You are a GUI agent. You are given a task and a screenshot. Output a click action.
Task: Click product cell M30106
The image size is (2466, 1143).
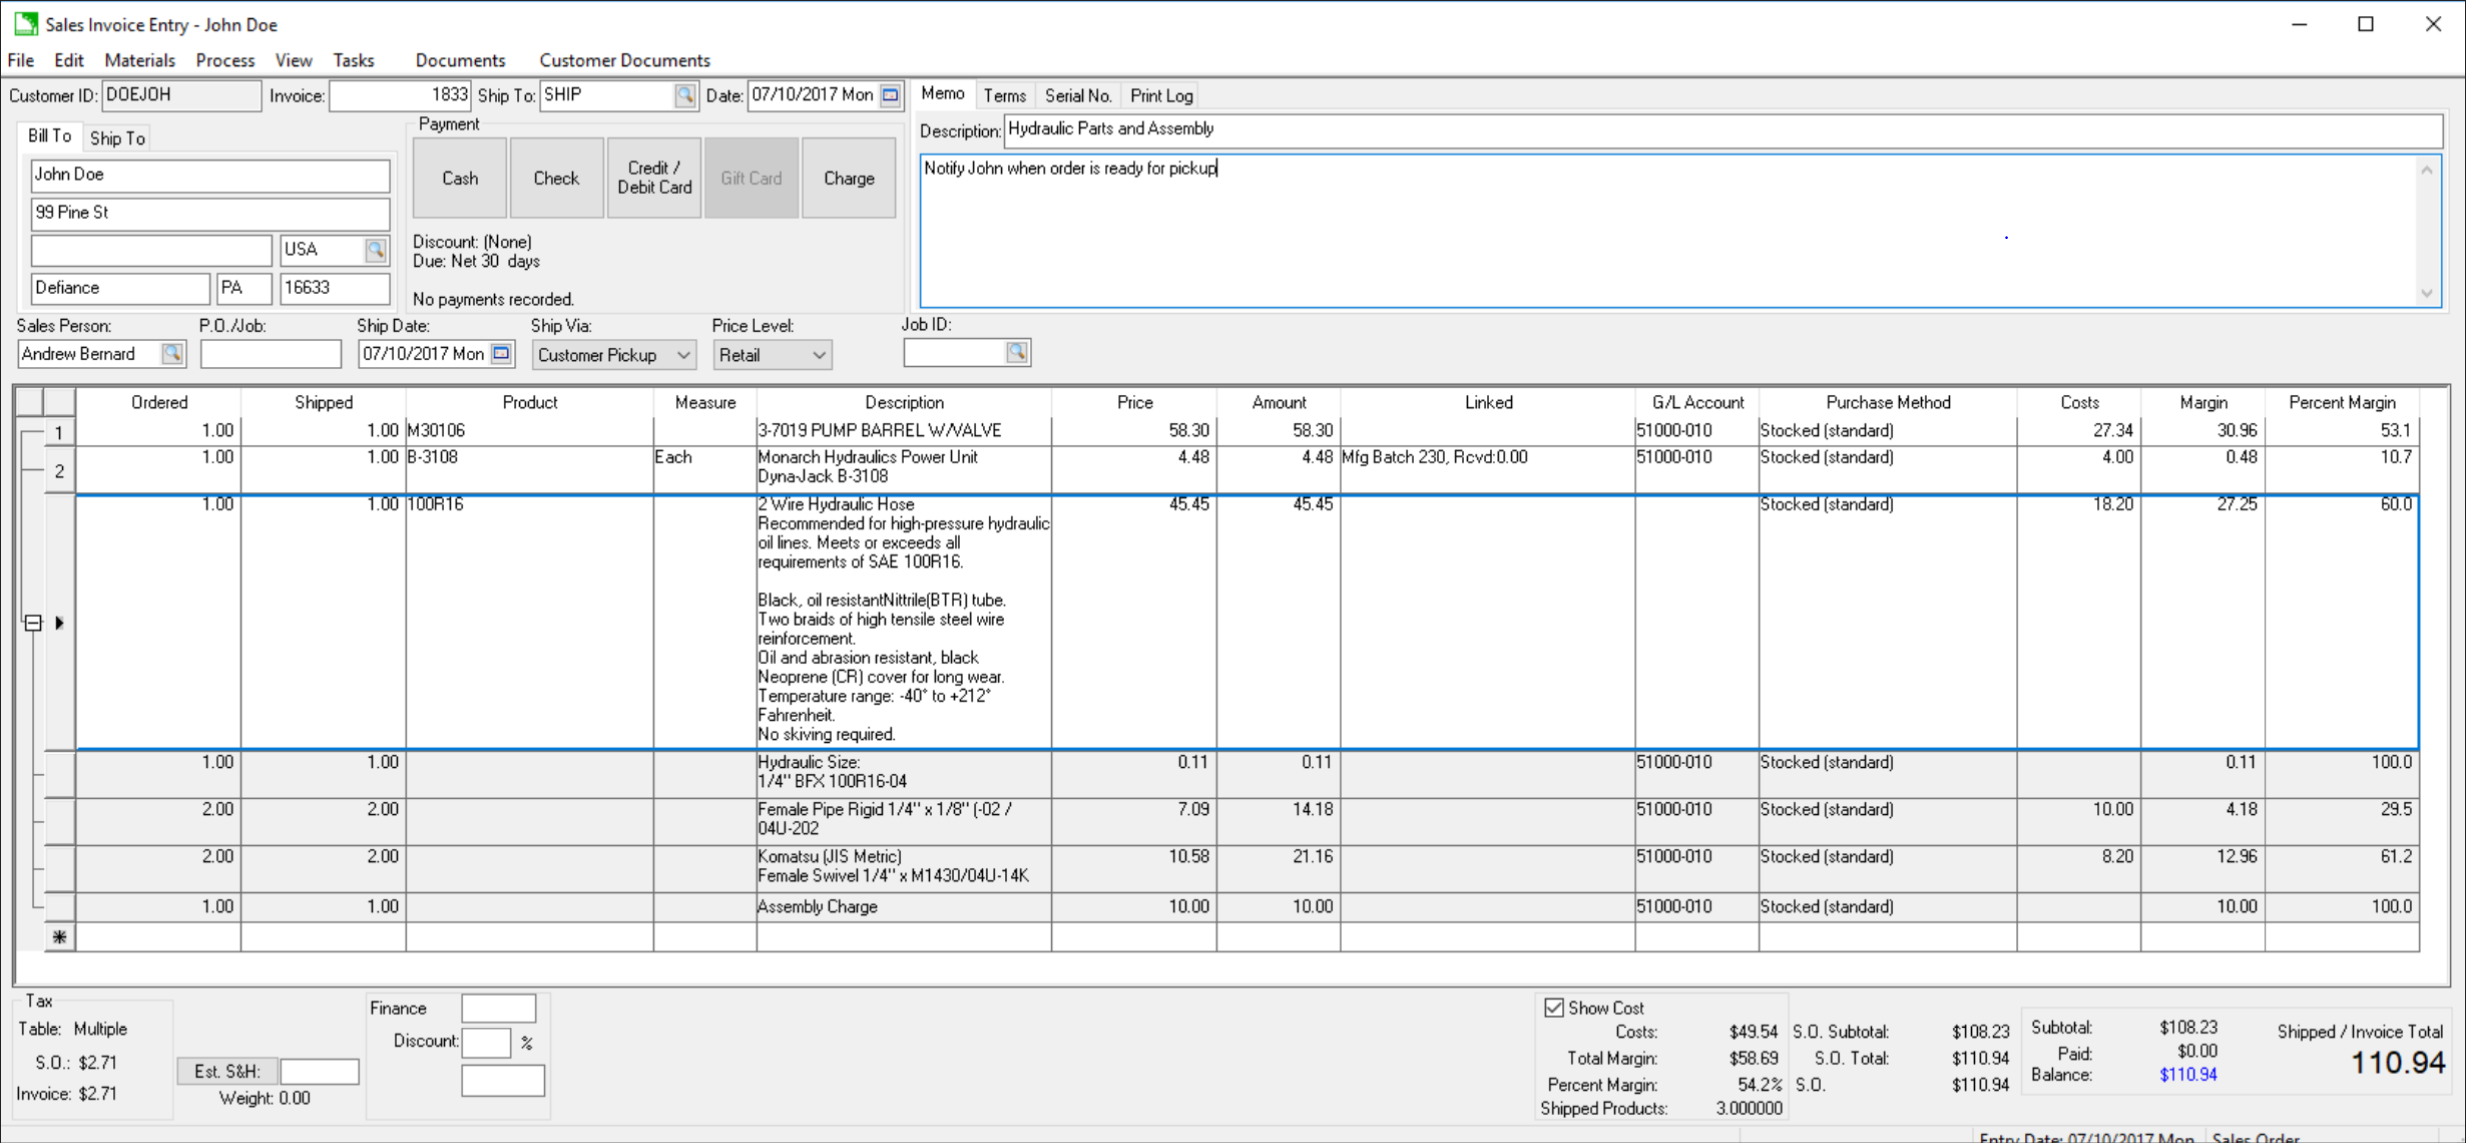pyautogui.click(x=530, y=431)
